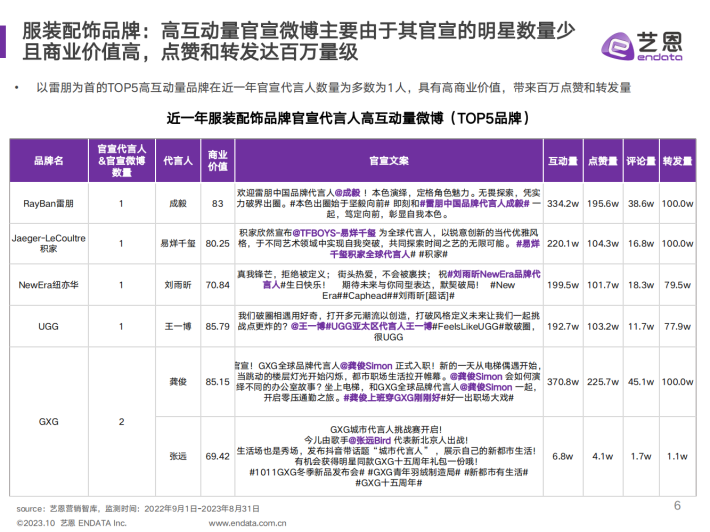Screen dimensions: 710x532
Task: Select the 互动量 column header
Action: pos(563,161)
